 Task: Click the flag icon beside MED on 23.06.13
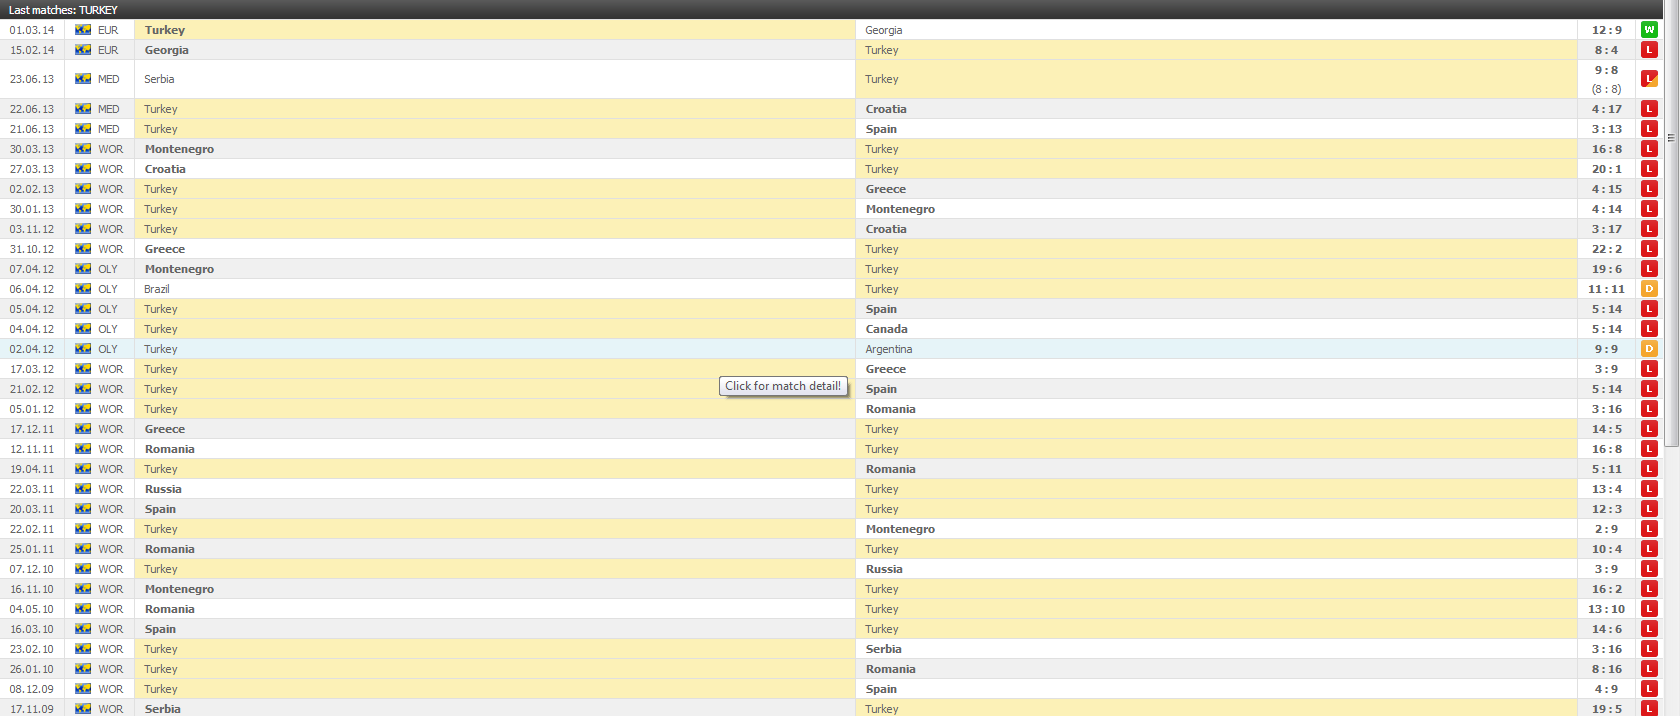click(83, 79)
